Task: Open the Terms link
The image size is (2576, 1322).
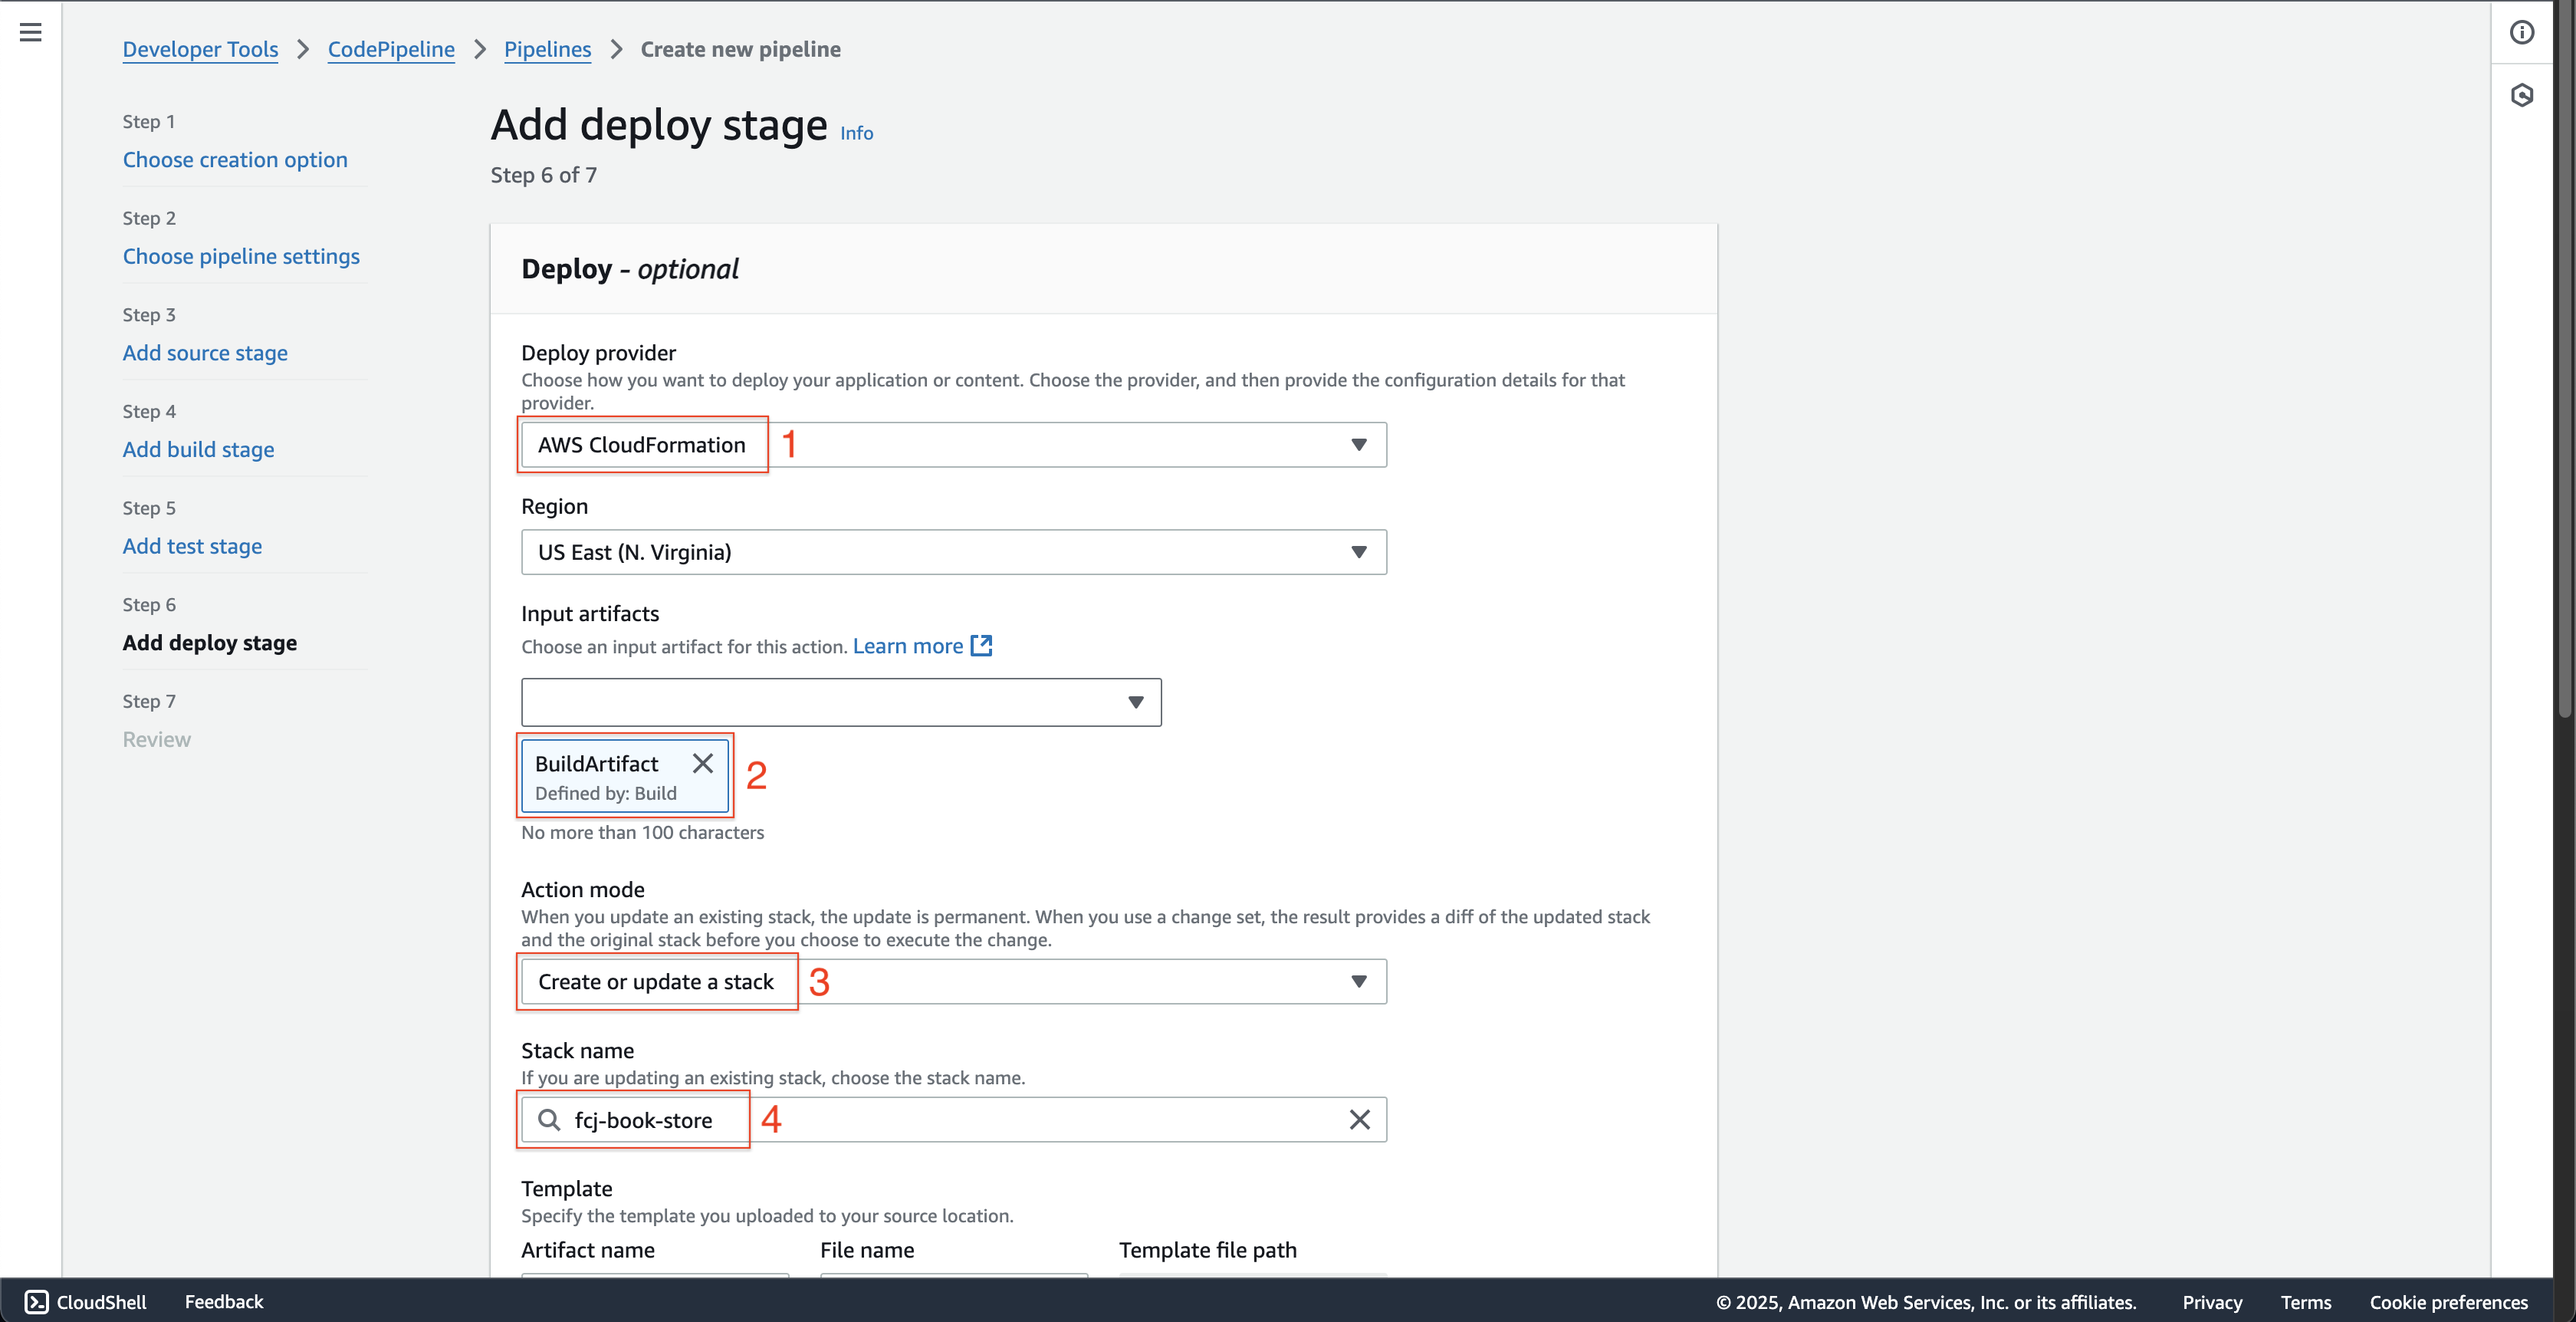Action: click(2305, 1302)
